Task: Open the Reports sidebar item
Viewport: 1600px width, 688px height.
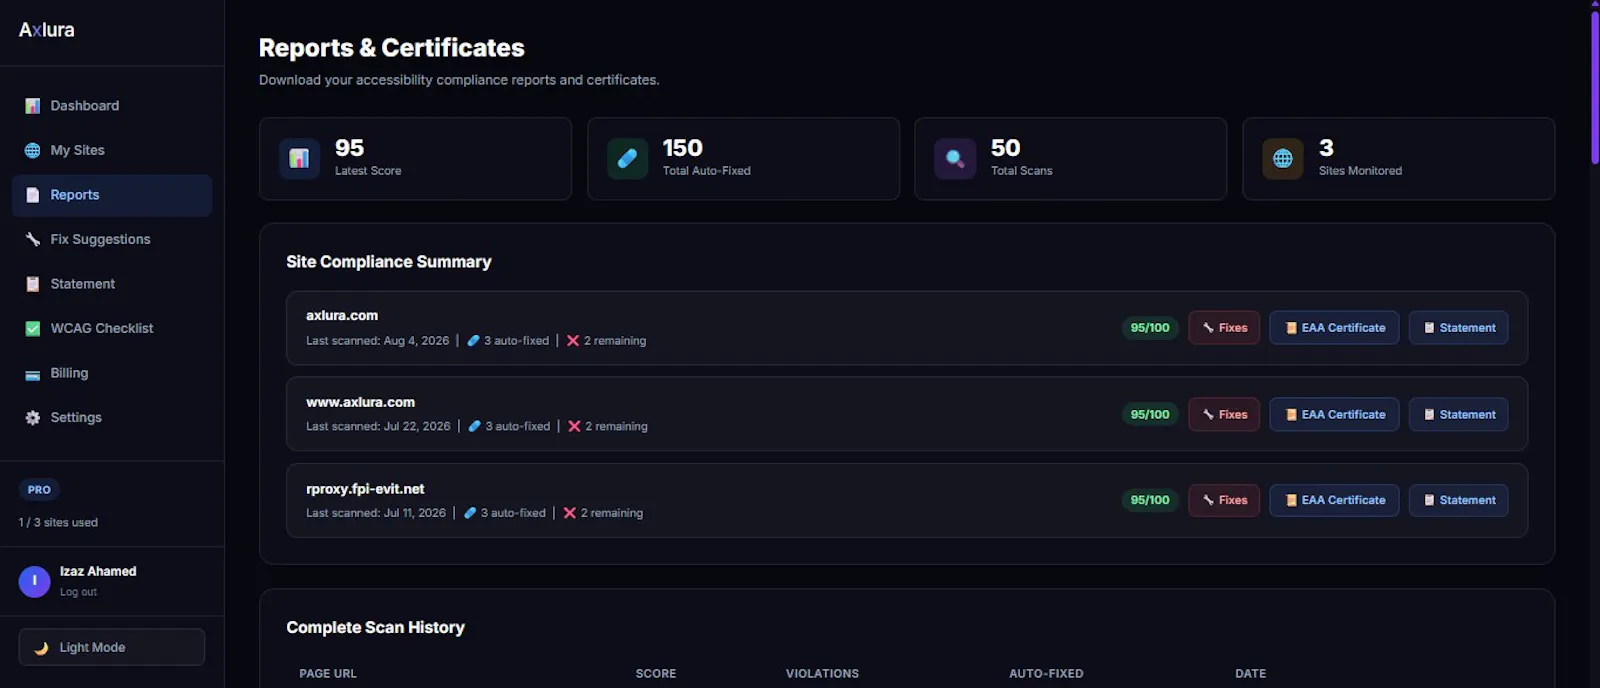Action: tap(112, 195)
